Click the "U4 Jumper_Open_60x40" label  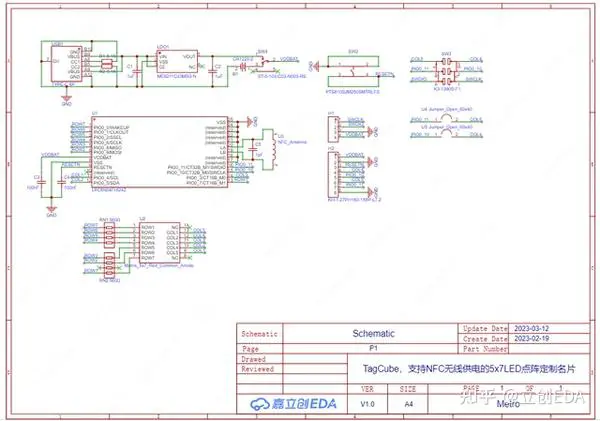point(447,109)
